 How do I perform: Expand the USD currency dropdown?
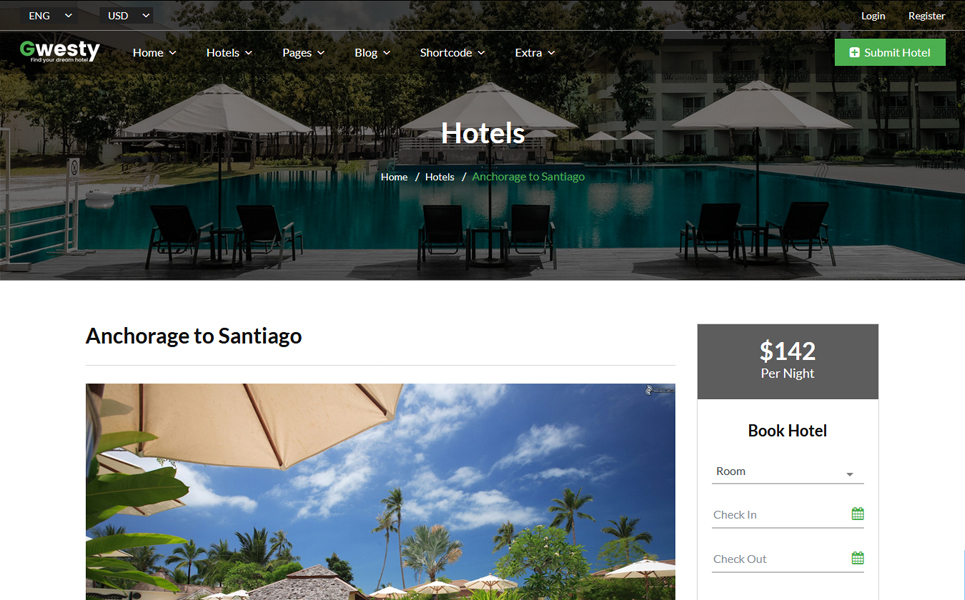tap(127, 15)
